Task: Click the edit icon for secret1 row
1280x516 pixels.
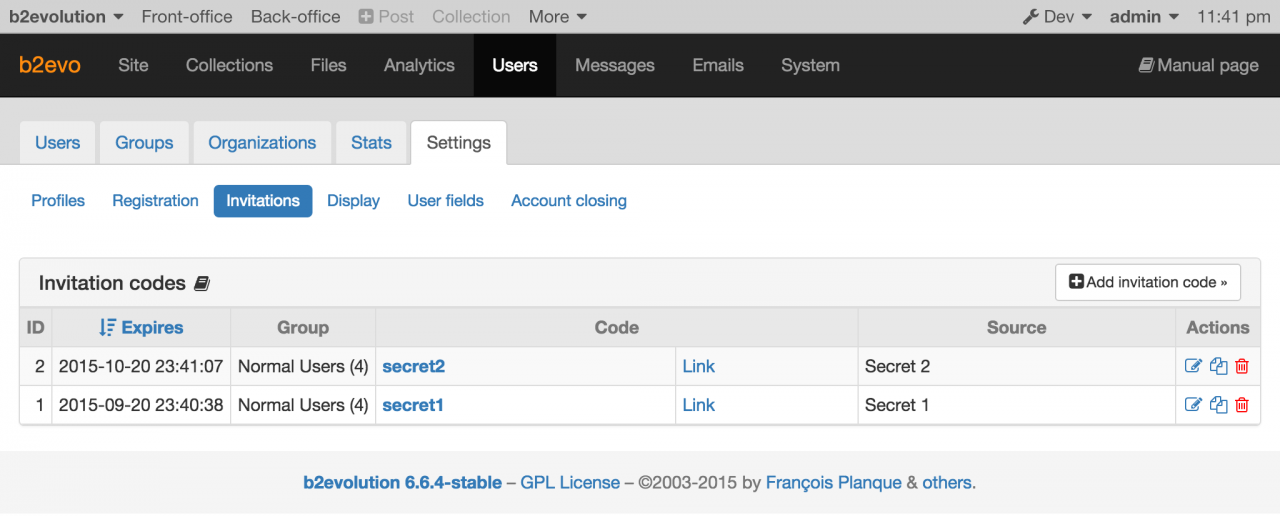Action: tap(1193, 405)
